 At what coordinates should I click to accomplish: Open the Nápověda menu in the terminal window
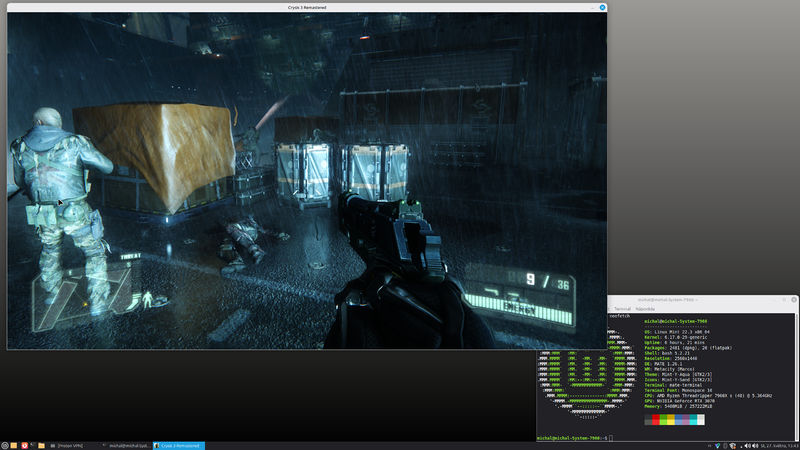tap(645, 309)
